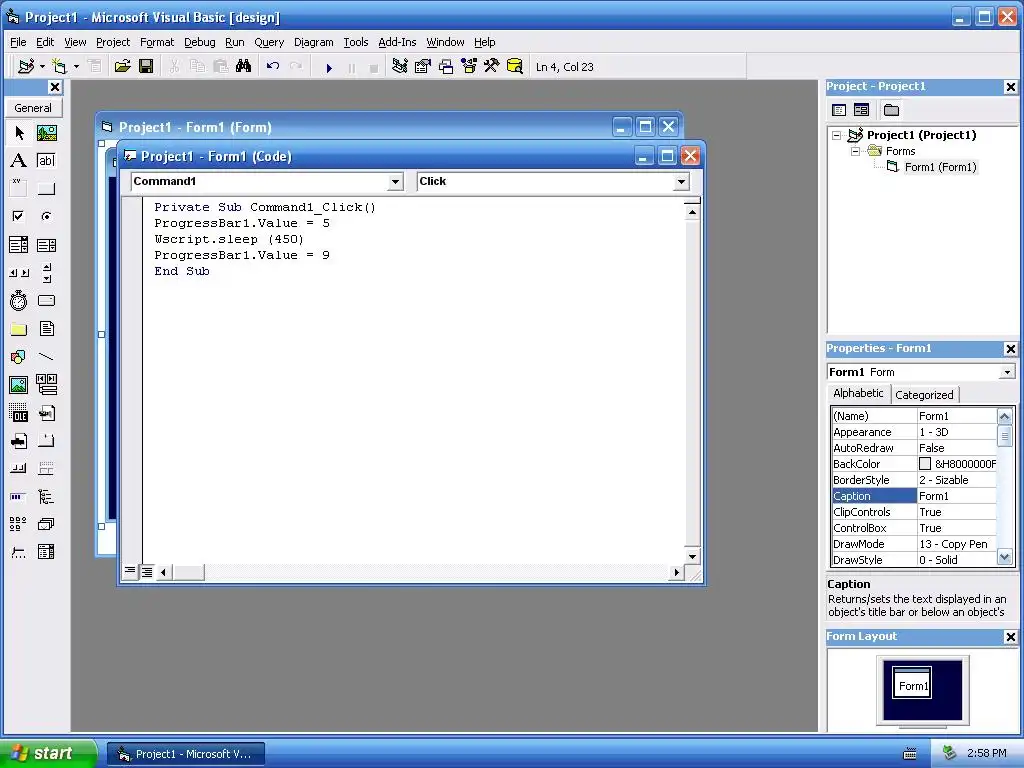Click View Code icon in Project panel
1024x768 pixels.
point(839,110)
